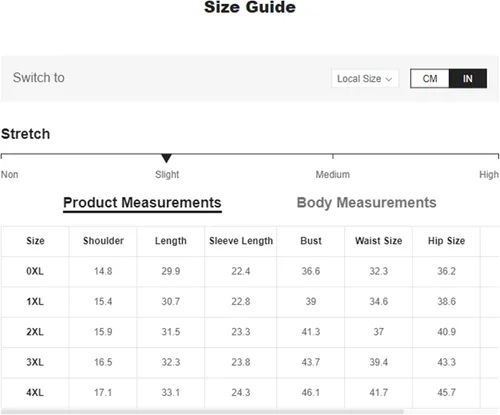Click length value 29.9 for 0XL
The height and width of the screenshot is (415, 500).
[171, 271]
